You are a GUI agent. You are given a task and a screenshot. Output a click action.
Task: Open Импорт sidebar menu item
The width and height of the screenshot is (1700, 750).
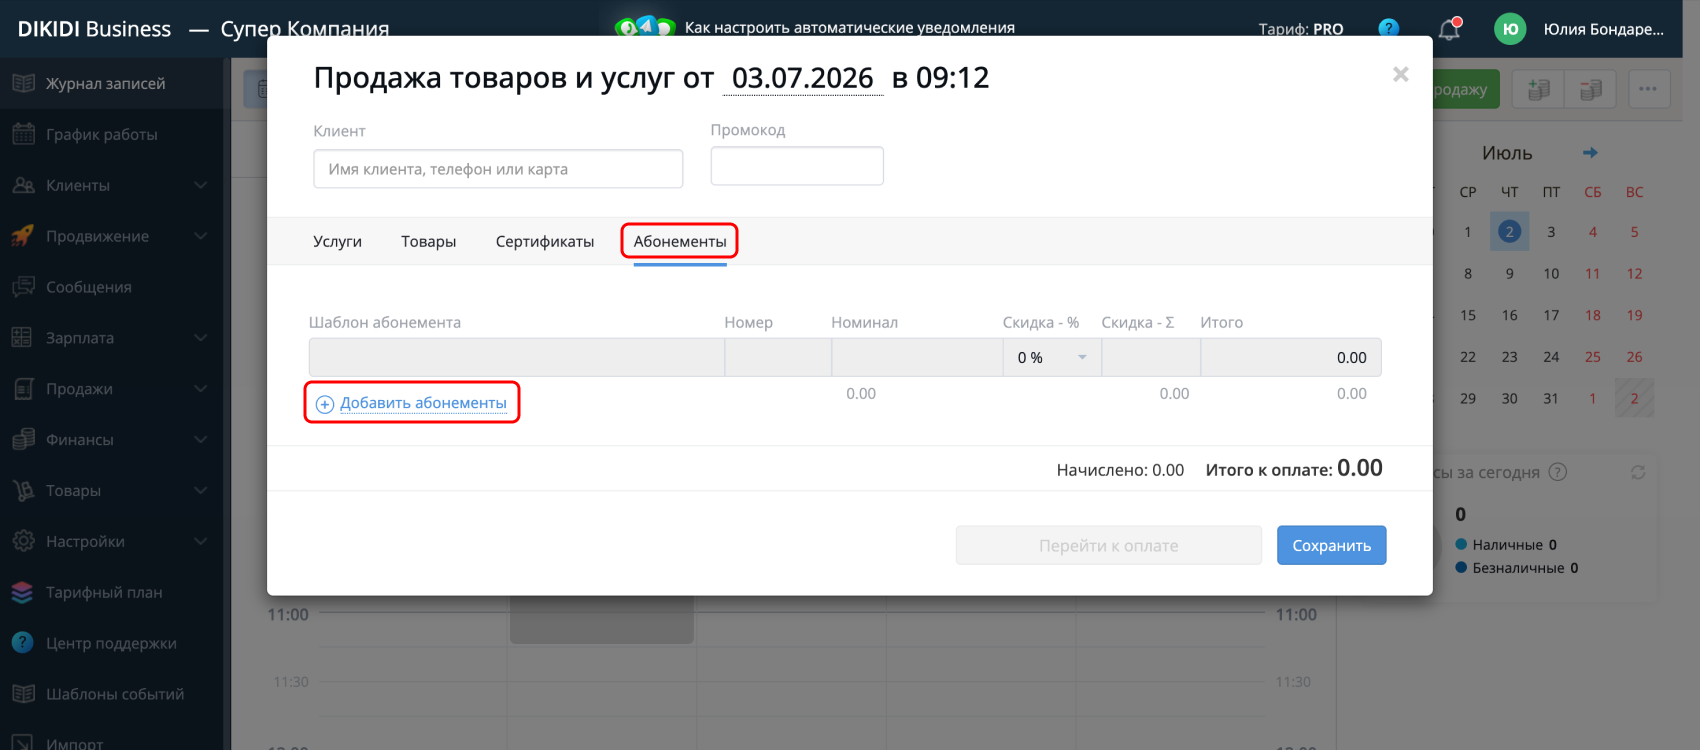point(74,743)
